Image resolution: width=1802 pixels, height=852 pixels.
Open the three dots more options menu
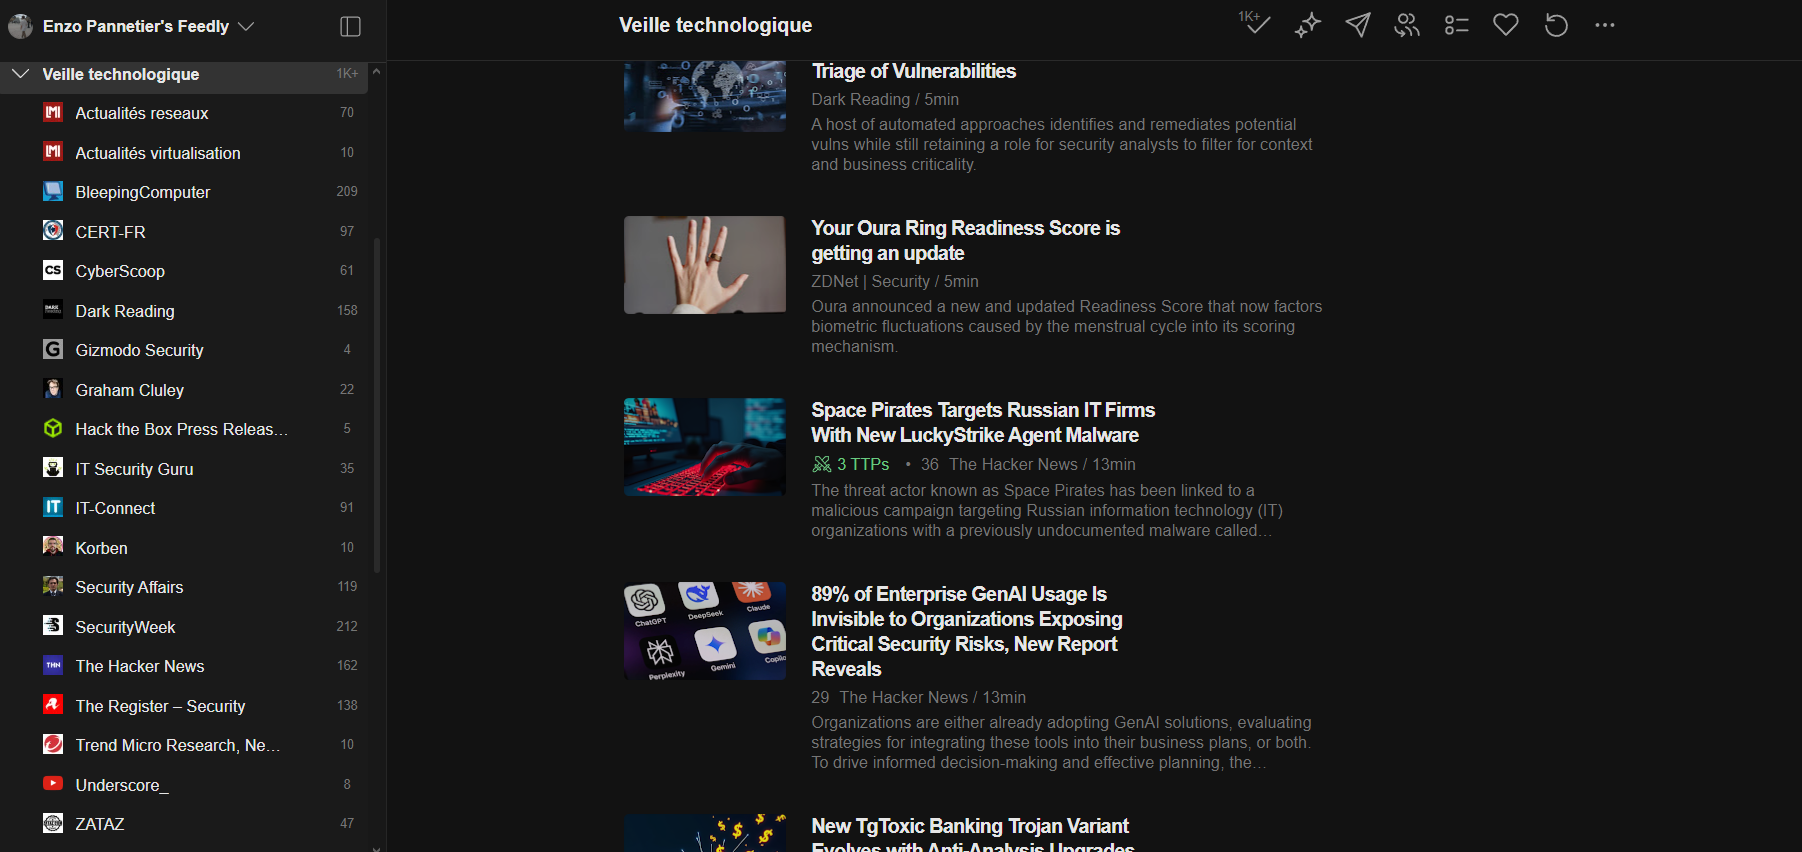[x=1605, y=25]
